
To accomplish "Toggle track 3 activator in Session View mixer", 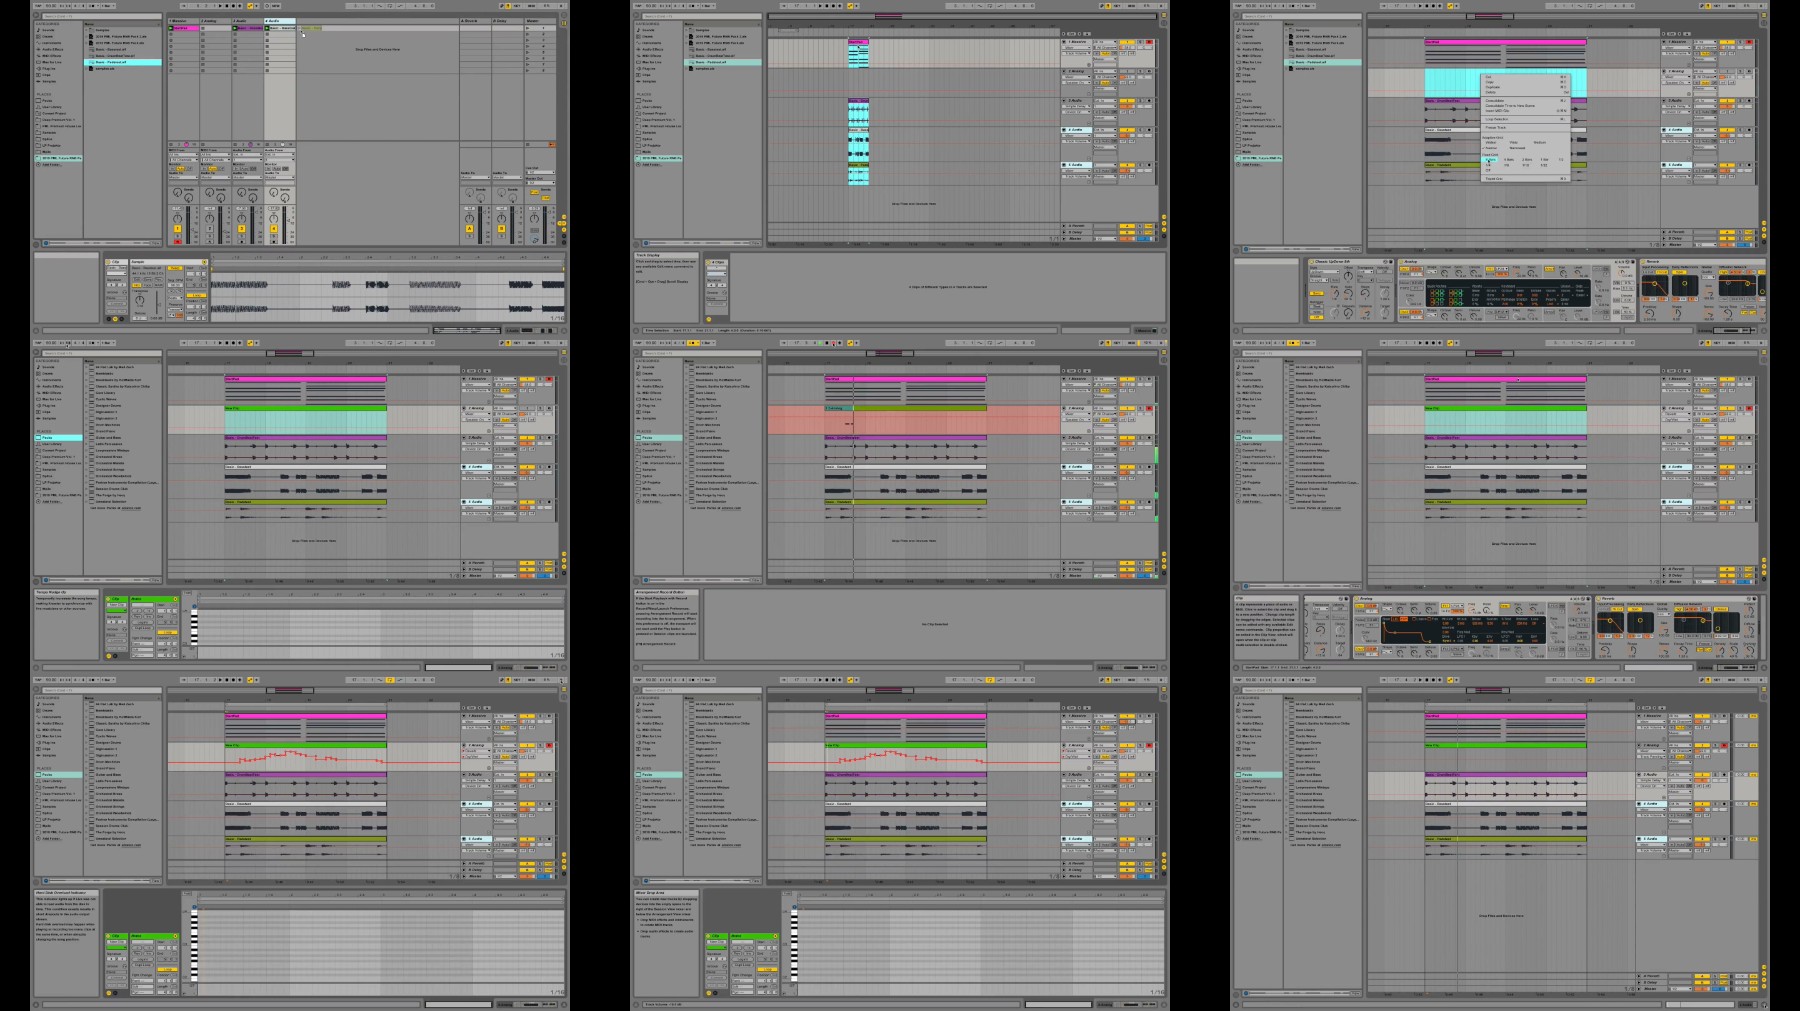I will click(242, 228).
